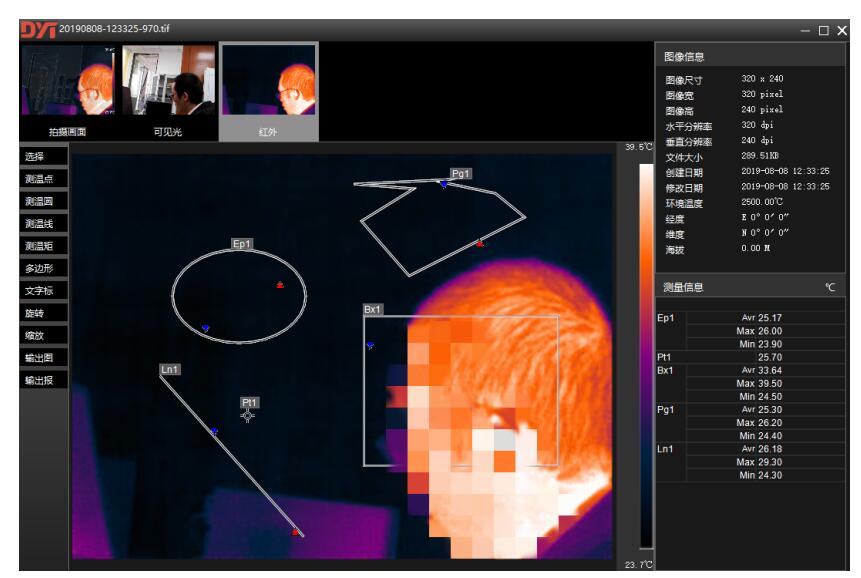This screenshot has width=861, height=578.
Task: Click the Pt1 crosshair point marker
Action: click(x=248, y=415)
